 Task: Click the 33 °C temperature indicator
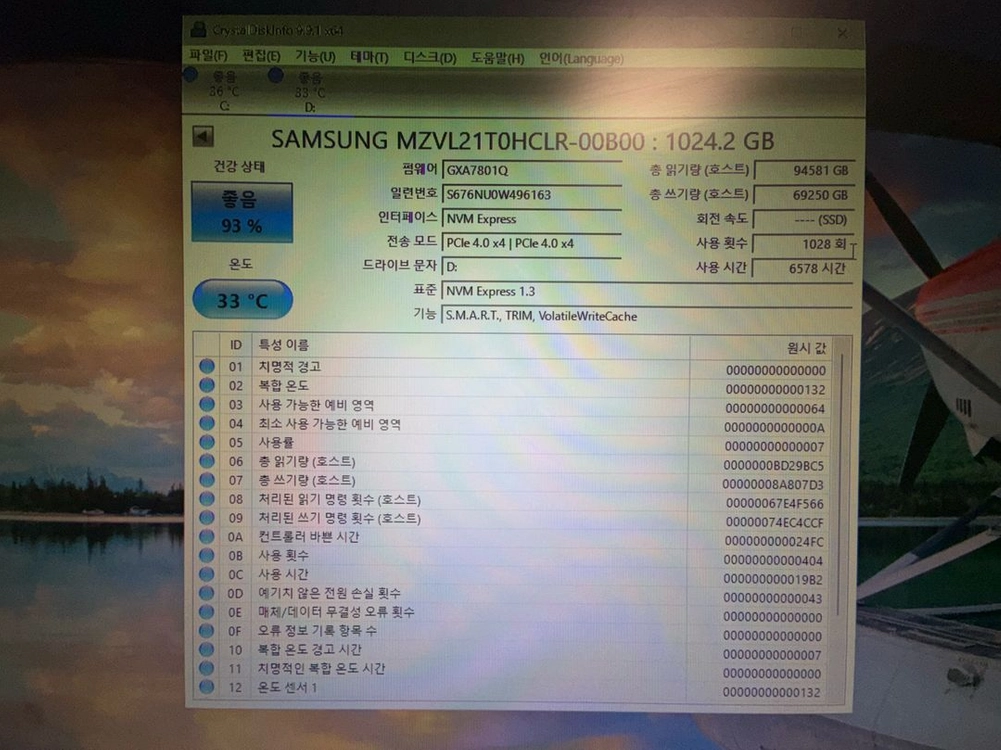click(243, 299)
